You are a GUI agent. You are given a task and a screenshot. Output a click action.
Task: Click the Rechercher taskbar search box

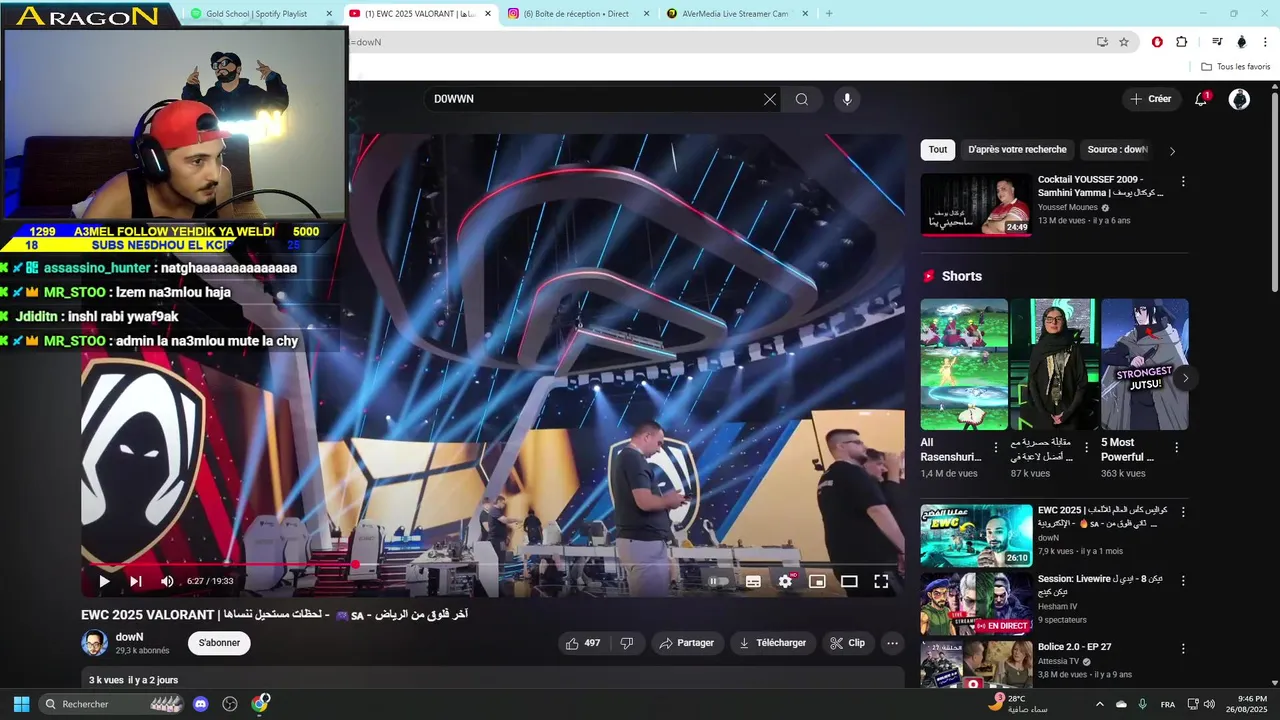113,704
